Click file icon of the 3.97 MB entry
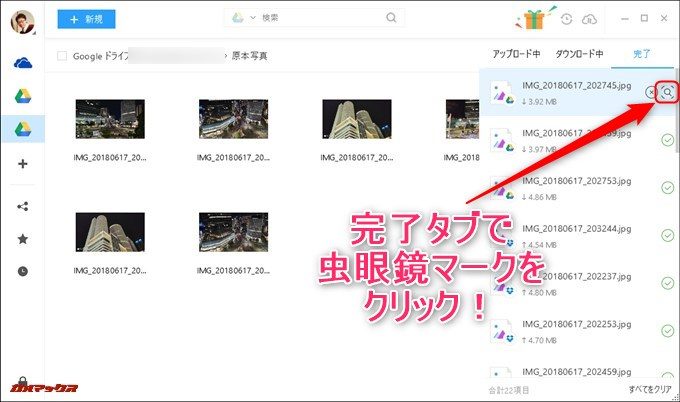 click(502, 141)
